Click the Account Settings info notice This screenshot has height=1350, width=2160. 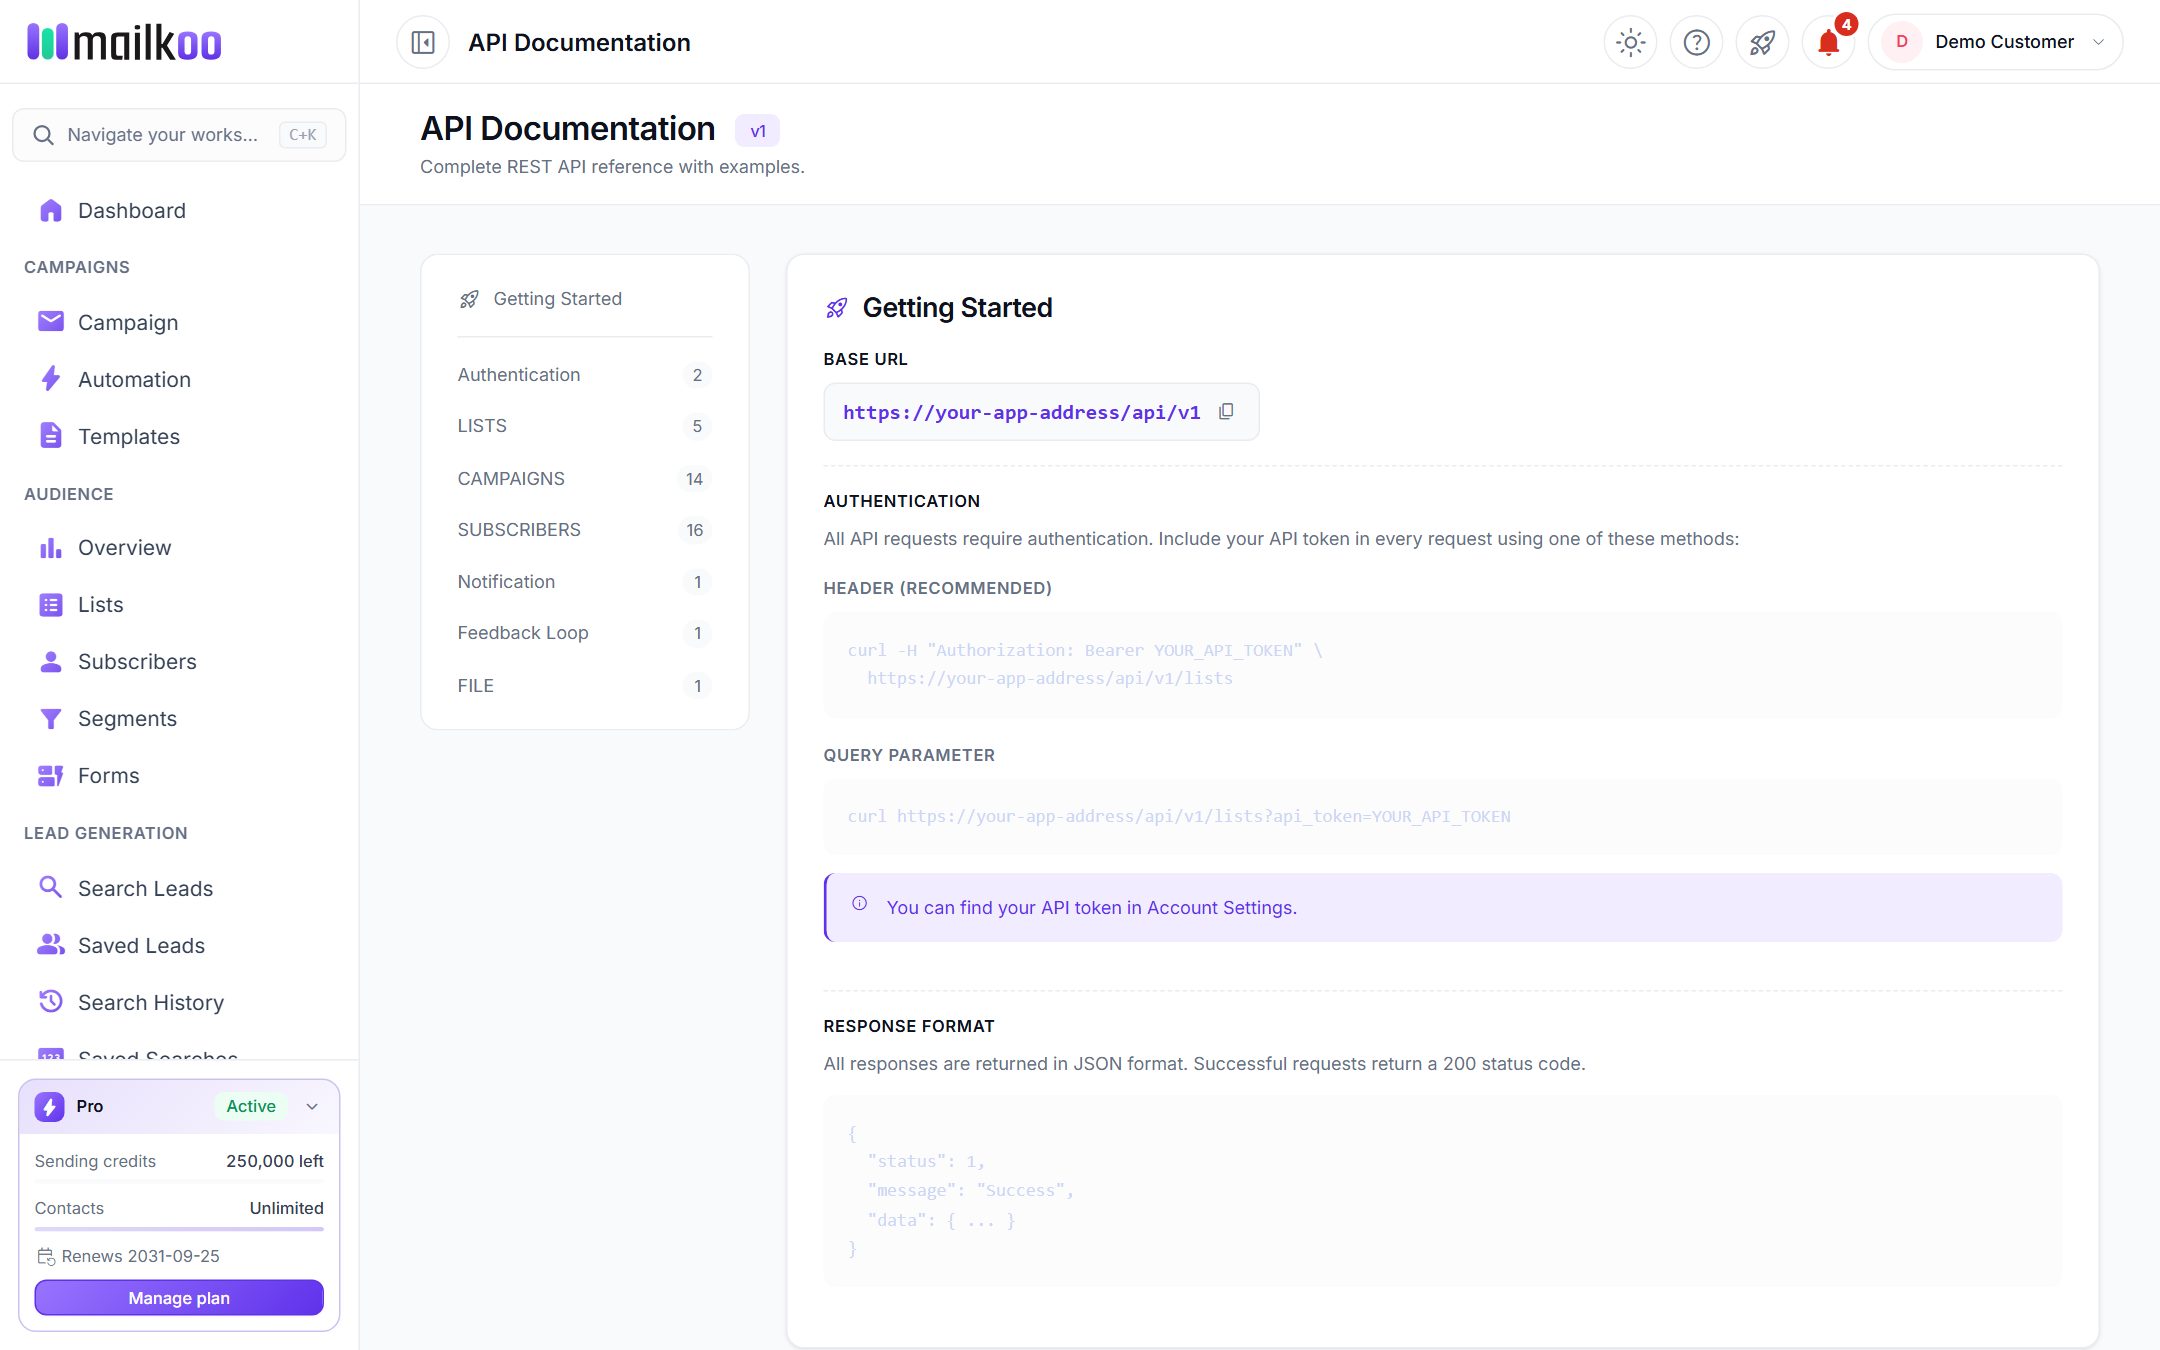pyautogui.click(x=1443, y=907)
